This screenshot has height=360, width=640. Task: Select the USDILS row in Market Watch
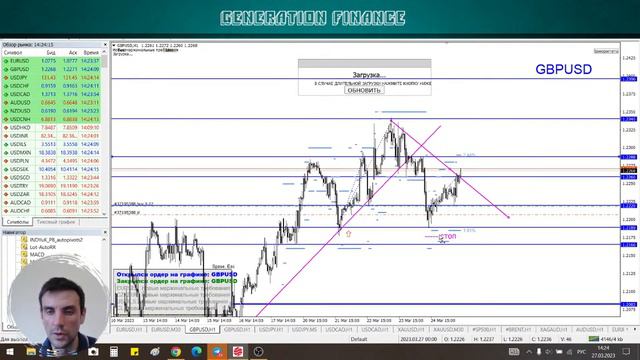pos(51,144)
